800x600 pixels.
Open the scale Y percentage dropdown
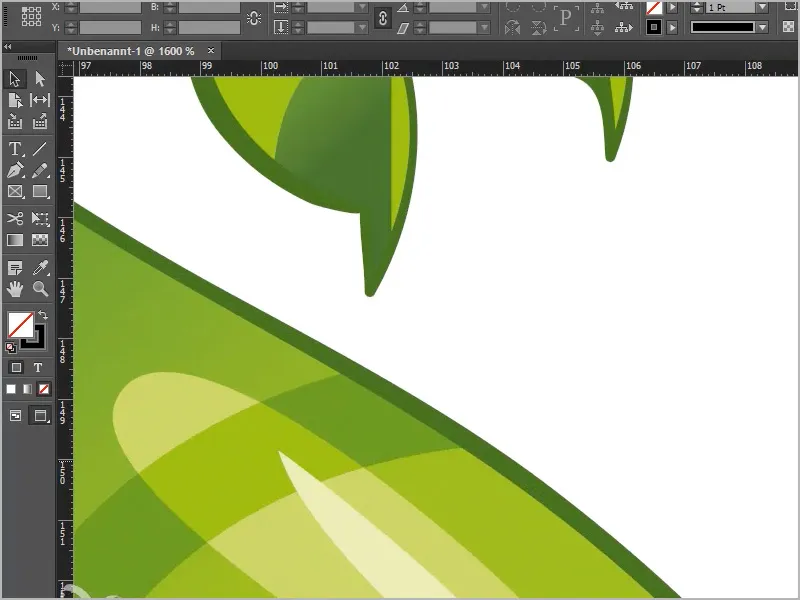pos(362,27)
